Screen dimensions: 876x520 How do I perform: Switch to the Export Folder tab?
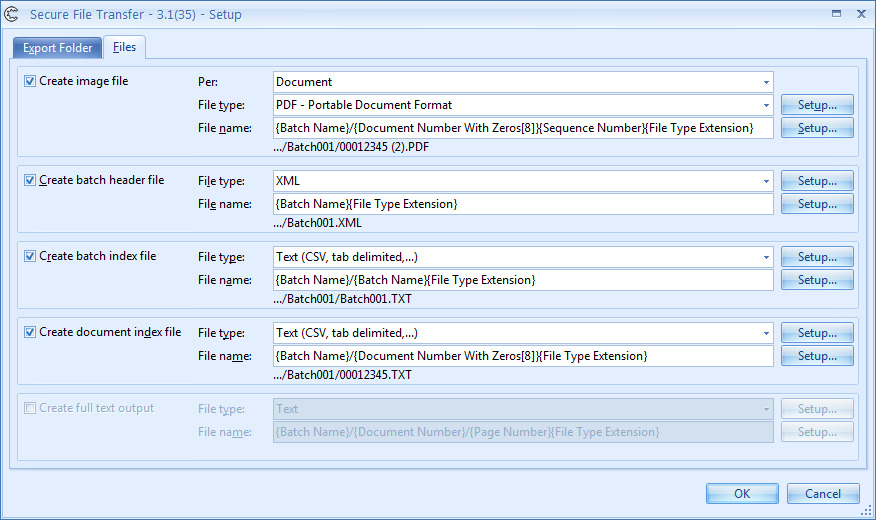pyautogui.click(x=58, y=48)
